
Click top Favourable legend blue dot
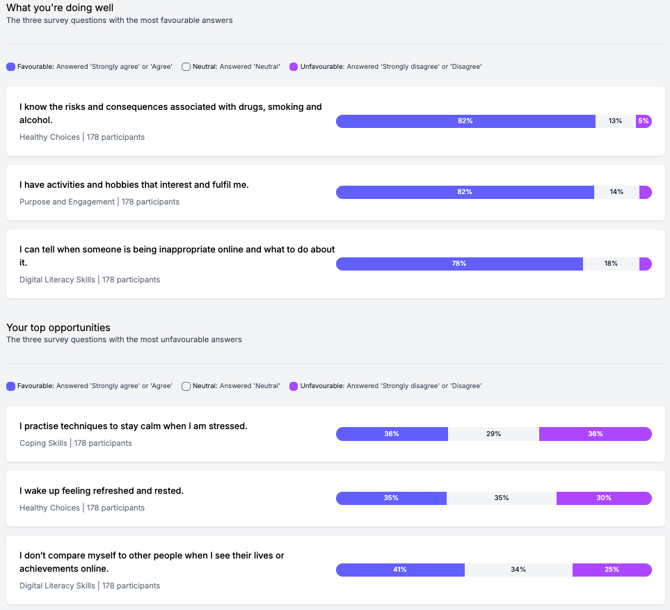coord(11,67)
